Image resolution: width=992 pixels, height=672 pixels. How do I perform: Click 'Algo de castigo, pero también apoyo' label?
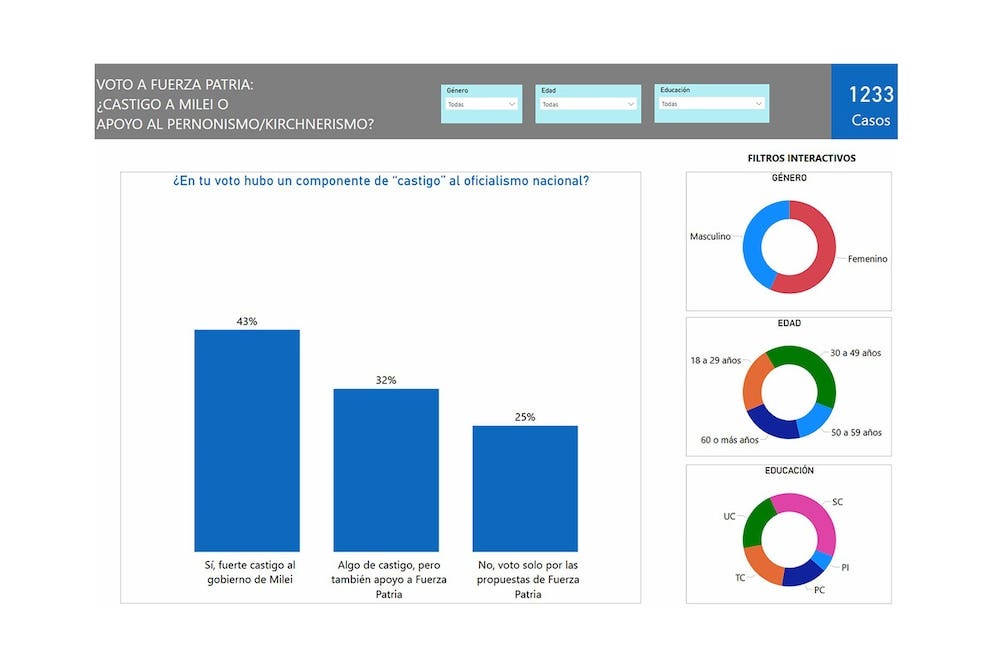click(x=389, y=579)
